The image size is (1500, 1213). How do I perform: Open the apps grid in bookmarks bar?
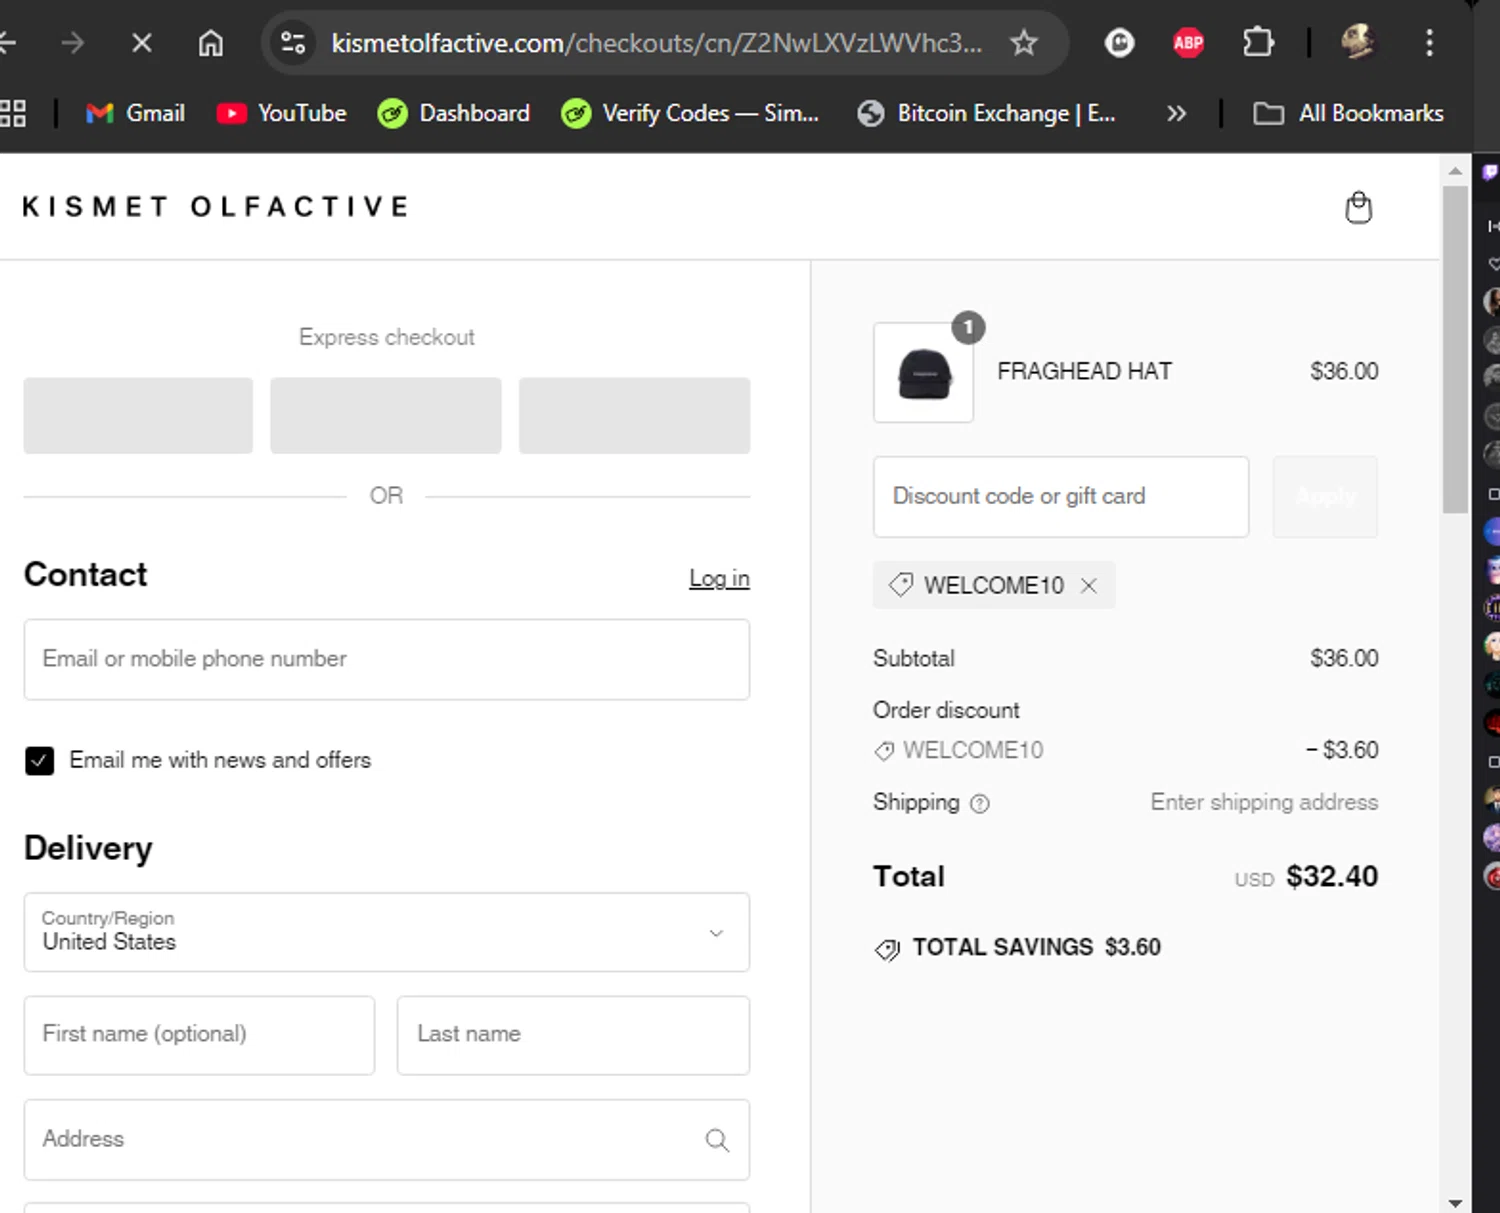click(12, 113)
